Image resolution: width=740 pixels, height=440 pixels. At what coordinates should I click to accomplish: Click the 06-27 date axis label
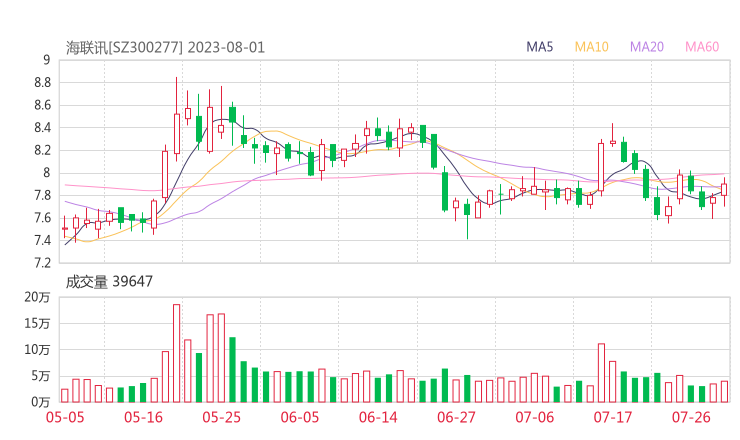click(x=456, y=417)
